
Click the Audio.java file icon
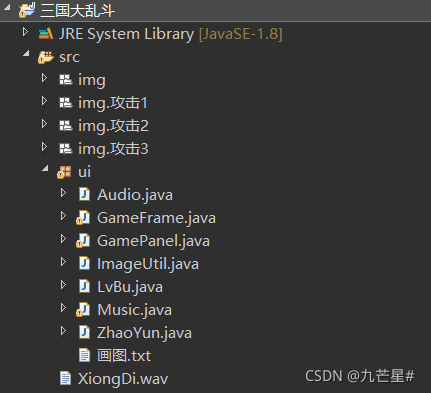pos(84,194)
